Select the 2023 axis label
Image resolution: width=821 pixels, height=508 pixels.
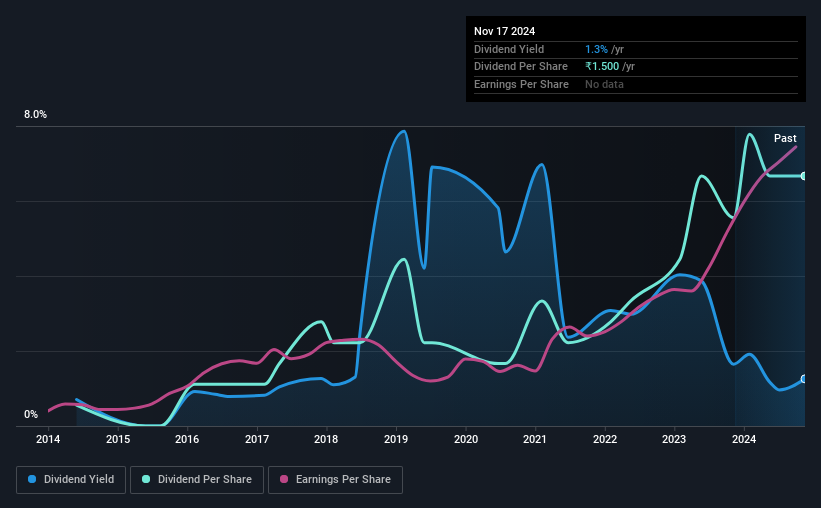[674, 439]
